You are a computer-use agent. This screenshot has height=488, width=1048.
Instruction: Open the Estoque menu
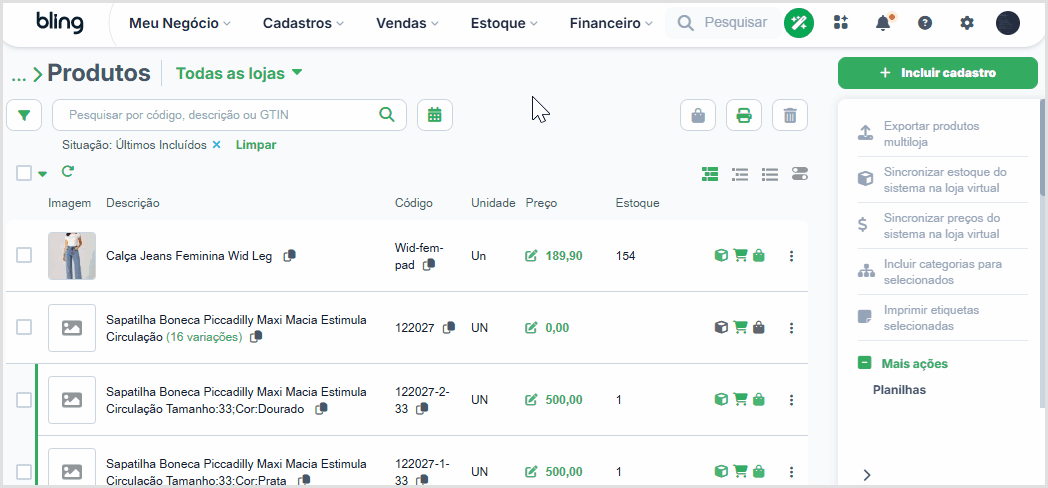pos(504,23)
